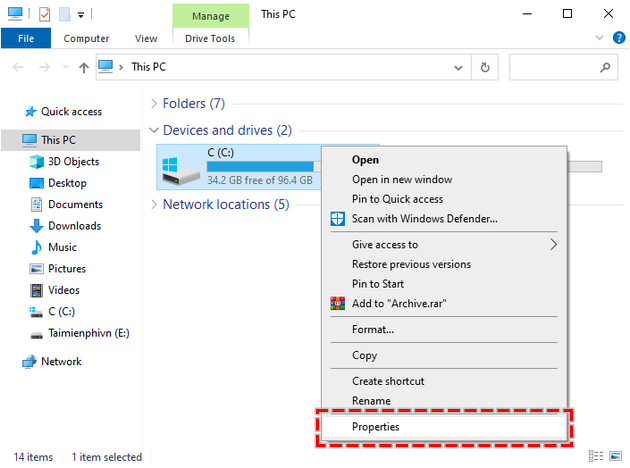Image resolution: width=630 pixels, height=468 pixels.
Task: Choose Add to "Archive.rar" in the context menu
Action: point(444,304)
